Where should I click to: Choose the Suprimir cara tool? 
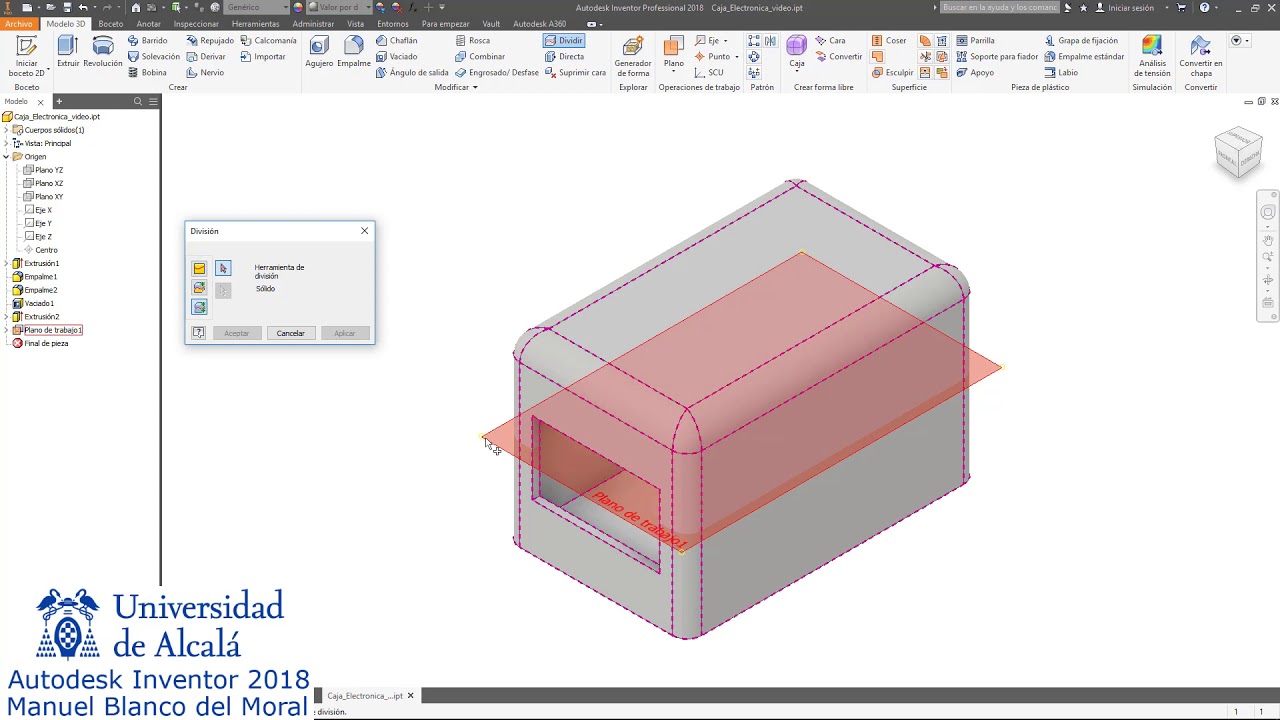pyautogui.click(x=575, y=73)
